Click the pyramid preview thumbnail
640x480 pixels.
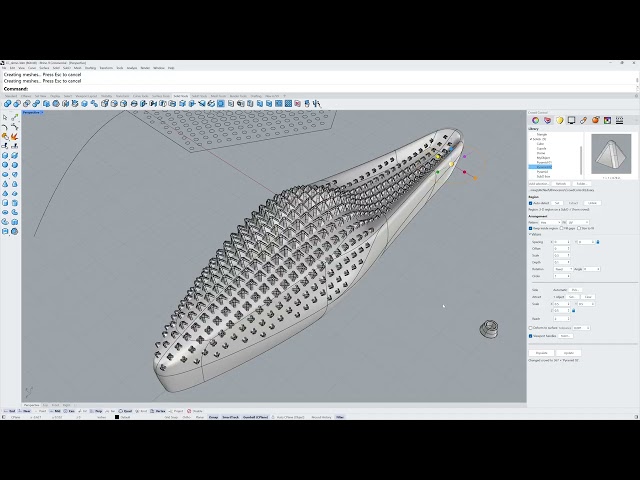[x=611, y=154]
